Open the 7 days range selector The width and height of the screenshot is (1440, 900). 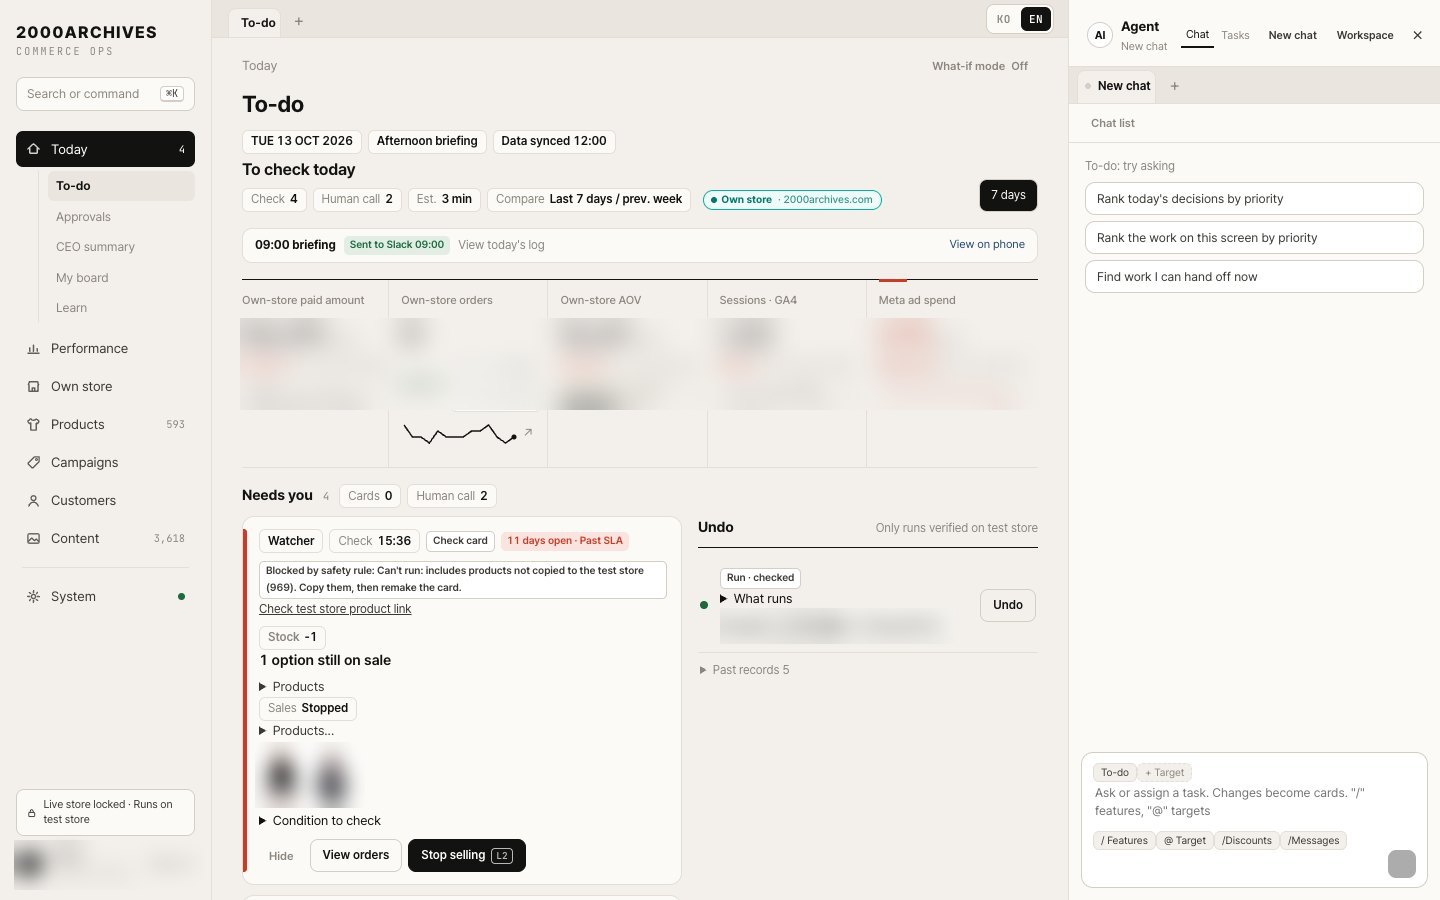(1008, 195)
